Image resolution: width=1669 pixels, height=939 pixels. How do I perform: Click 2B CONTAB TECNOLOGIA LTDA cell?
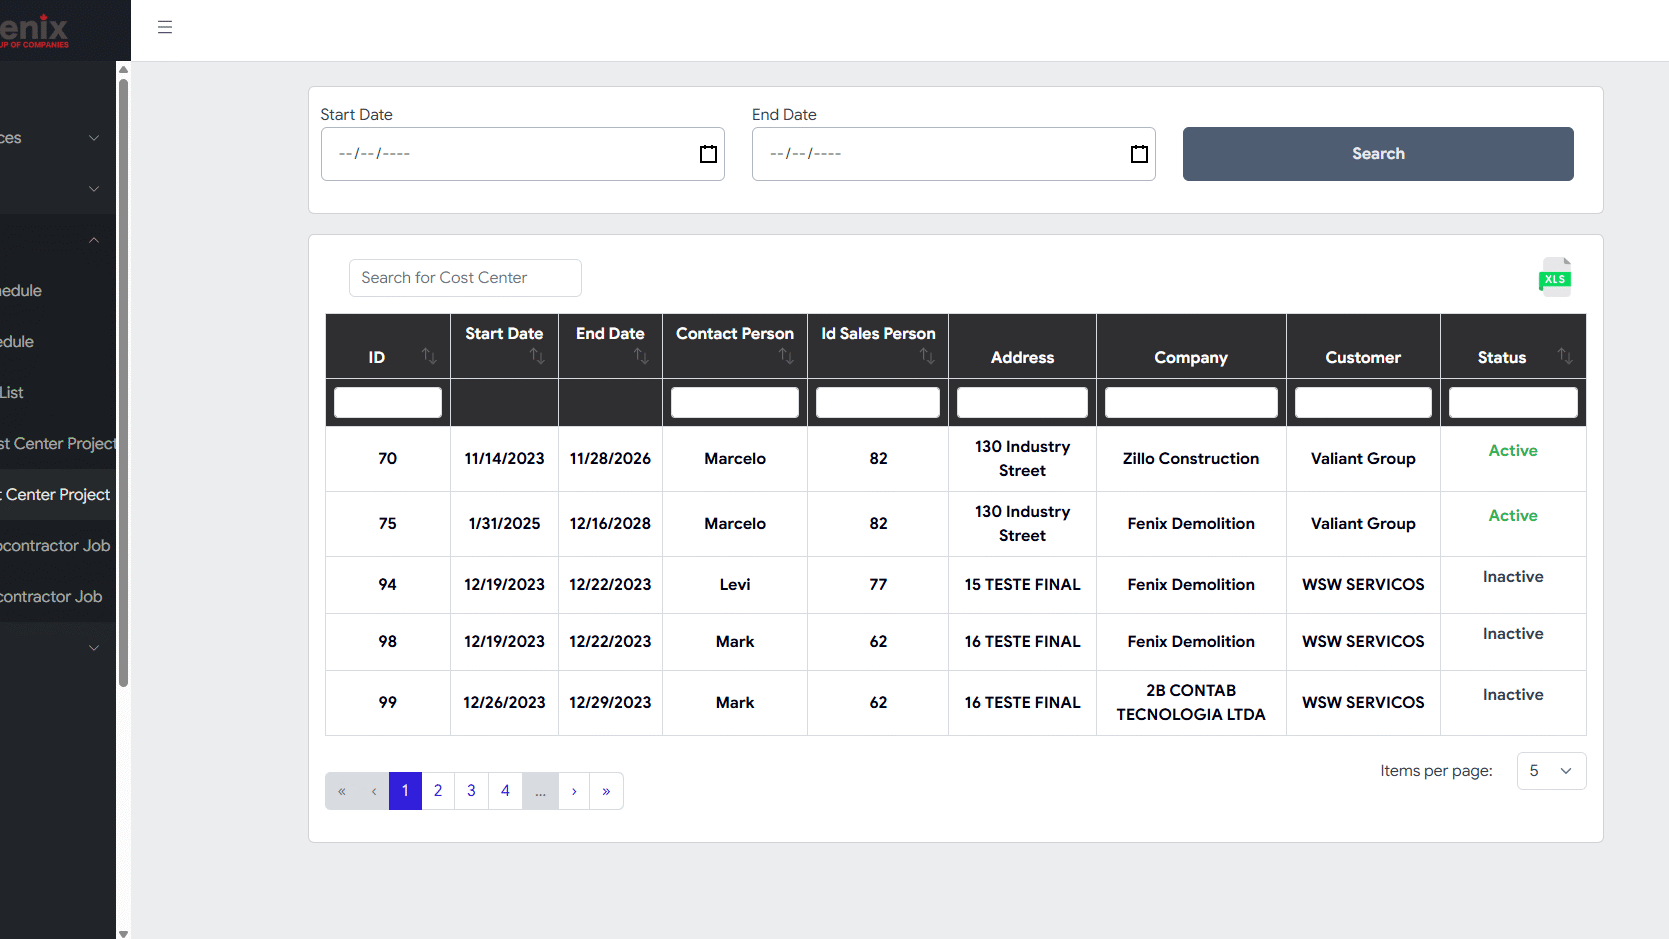[x=1191, y=703]
